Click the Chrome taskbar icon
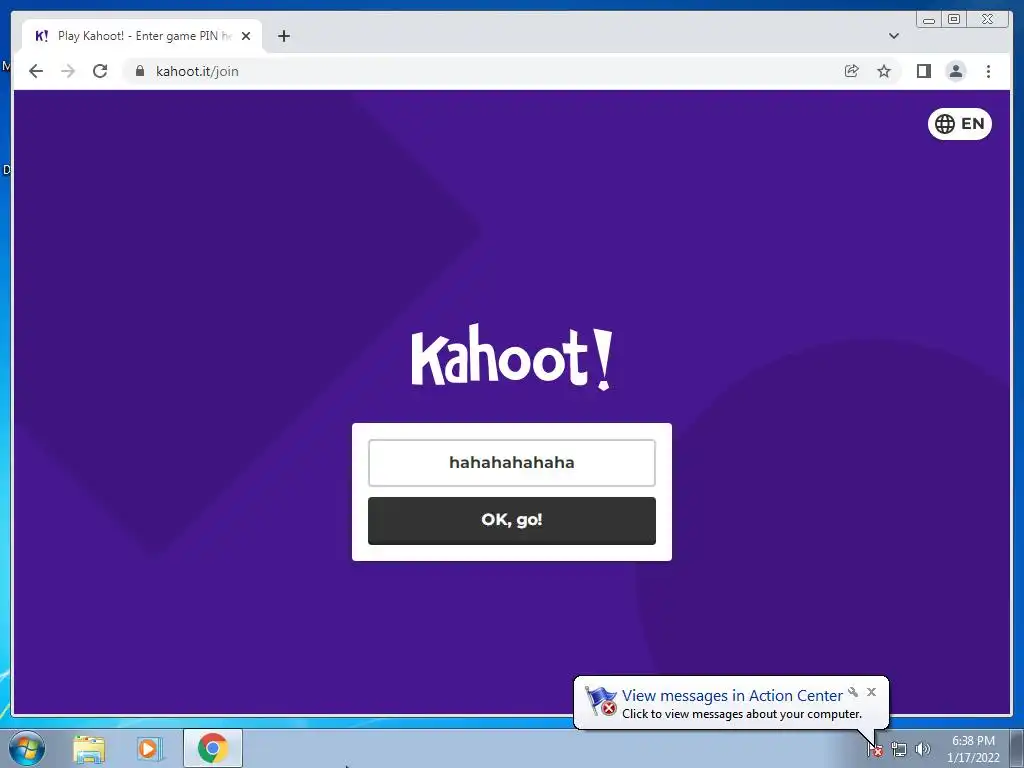The image size is (1024, 768). click(212, 748)
